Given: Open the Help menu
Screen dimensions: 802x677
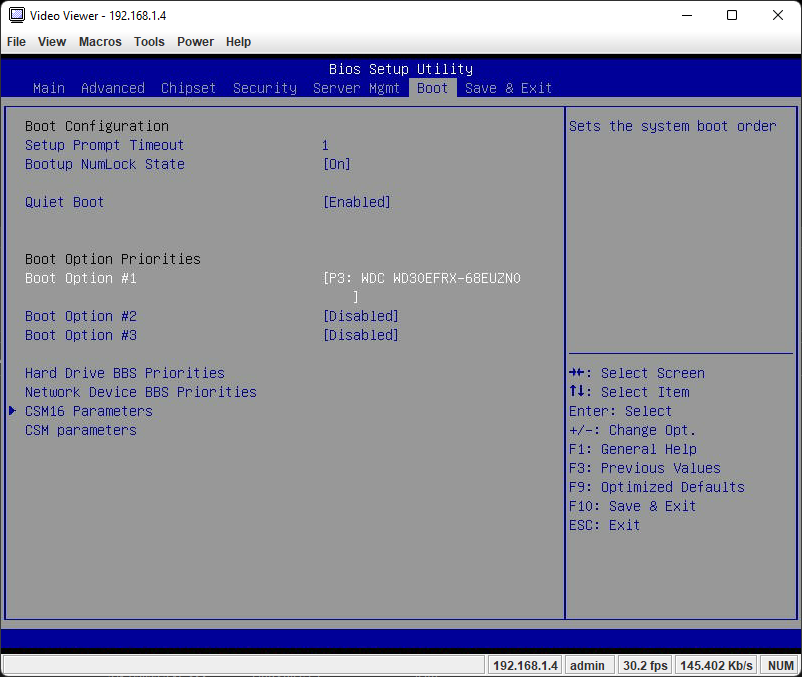Looking at the screenshot, I should pos(238,42).
